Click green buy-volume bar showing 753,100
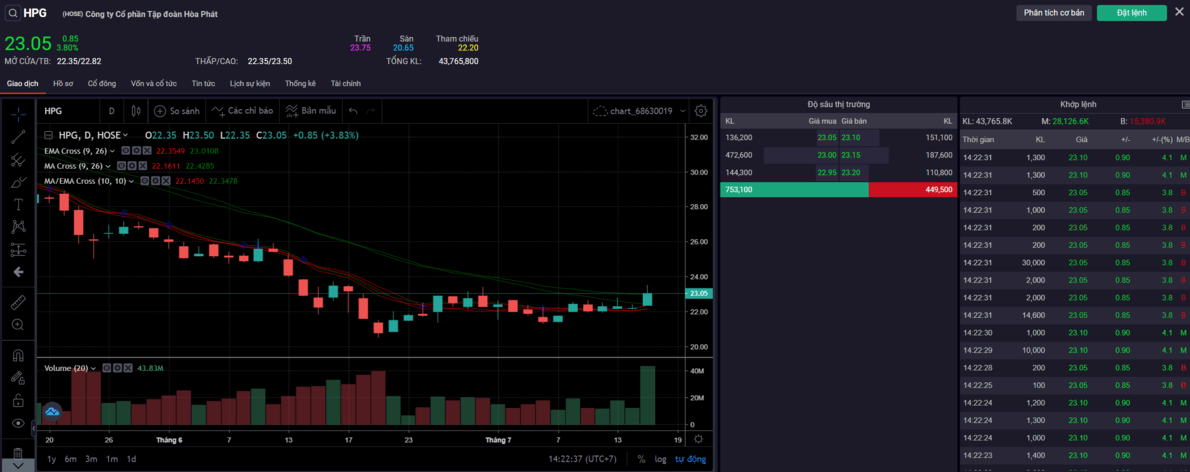The image size is (1190, 472). coord(795,190)
